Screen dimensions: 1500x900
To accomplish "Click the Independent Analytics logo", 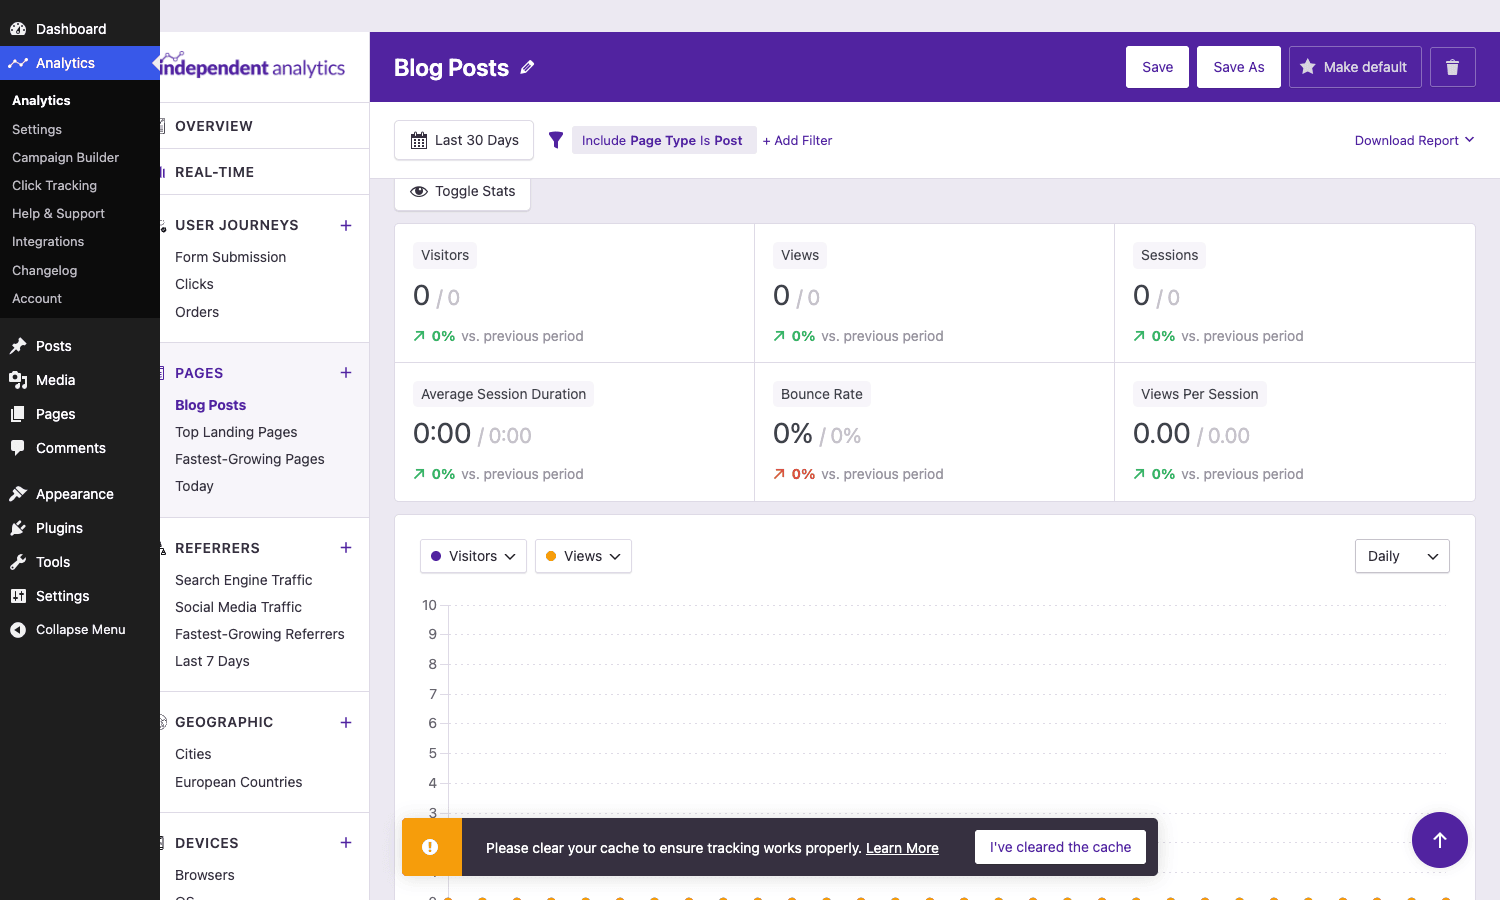I will coord(253,66).
